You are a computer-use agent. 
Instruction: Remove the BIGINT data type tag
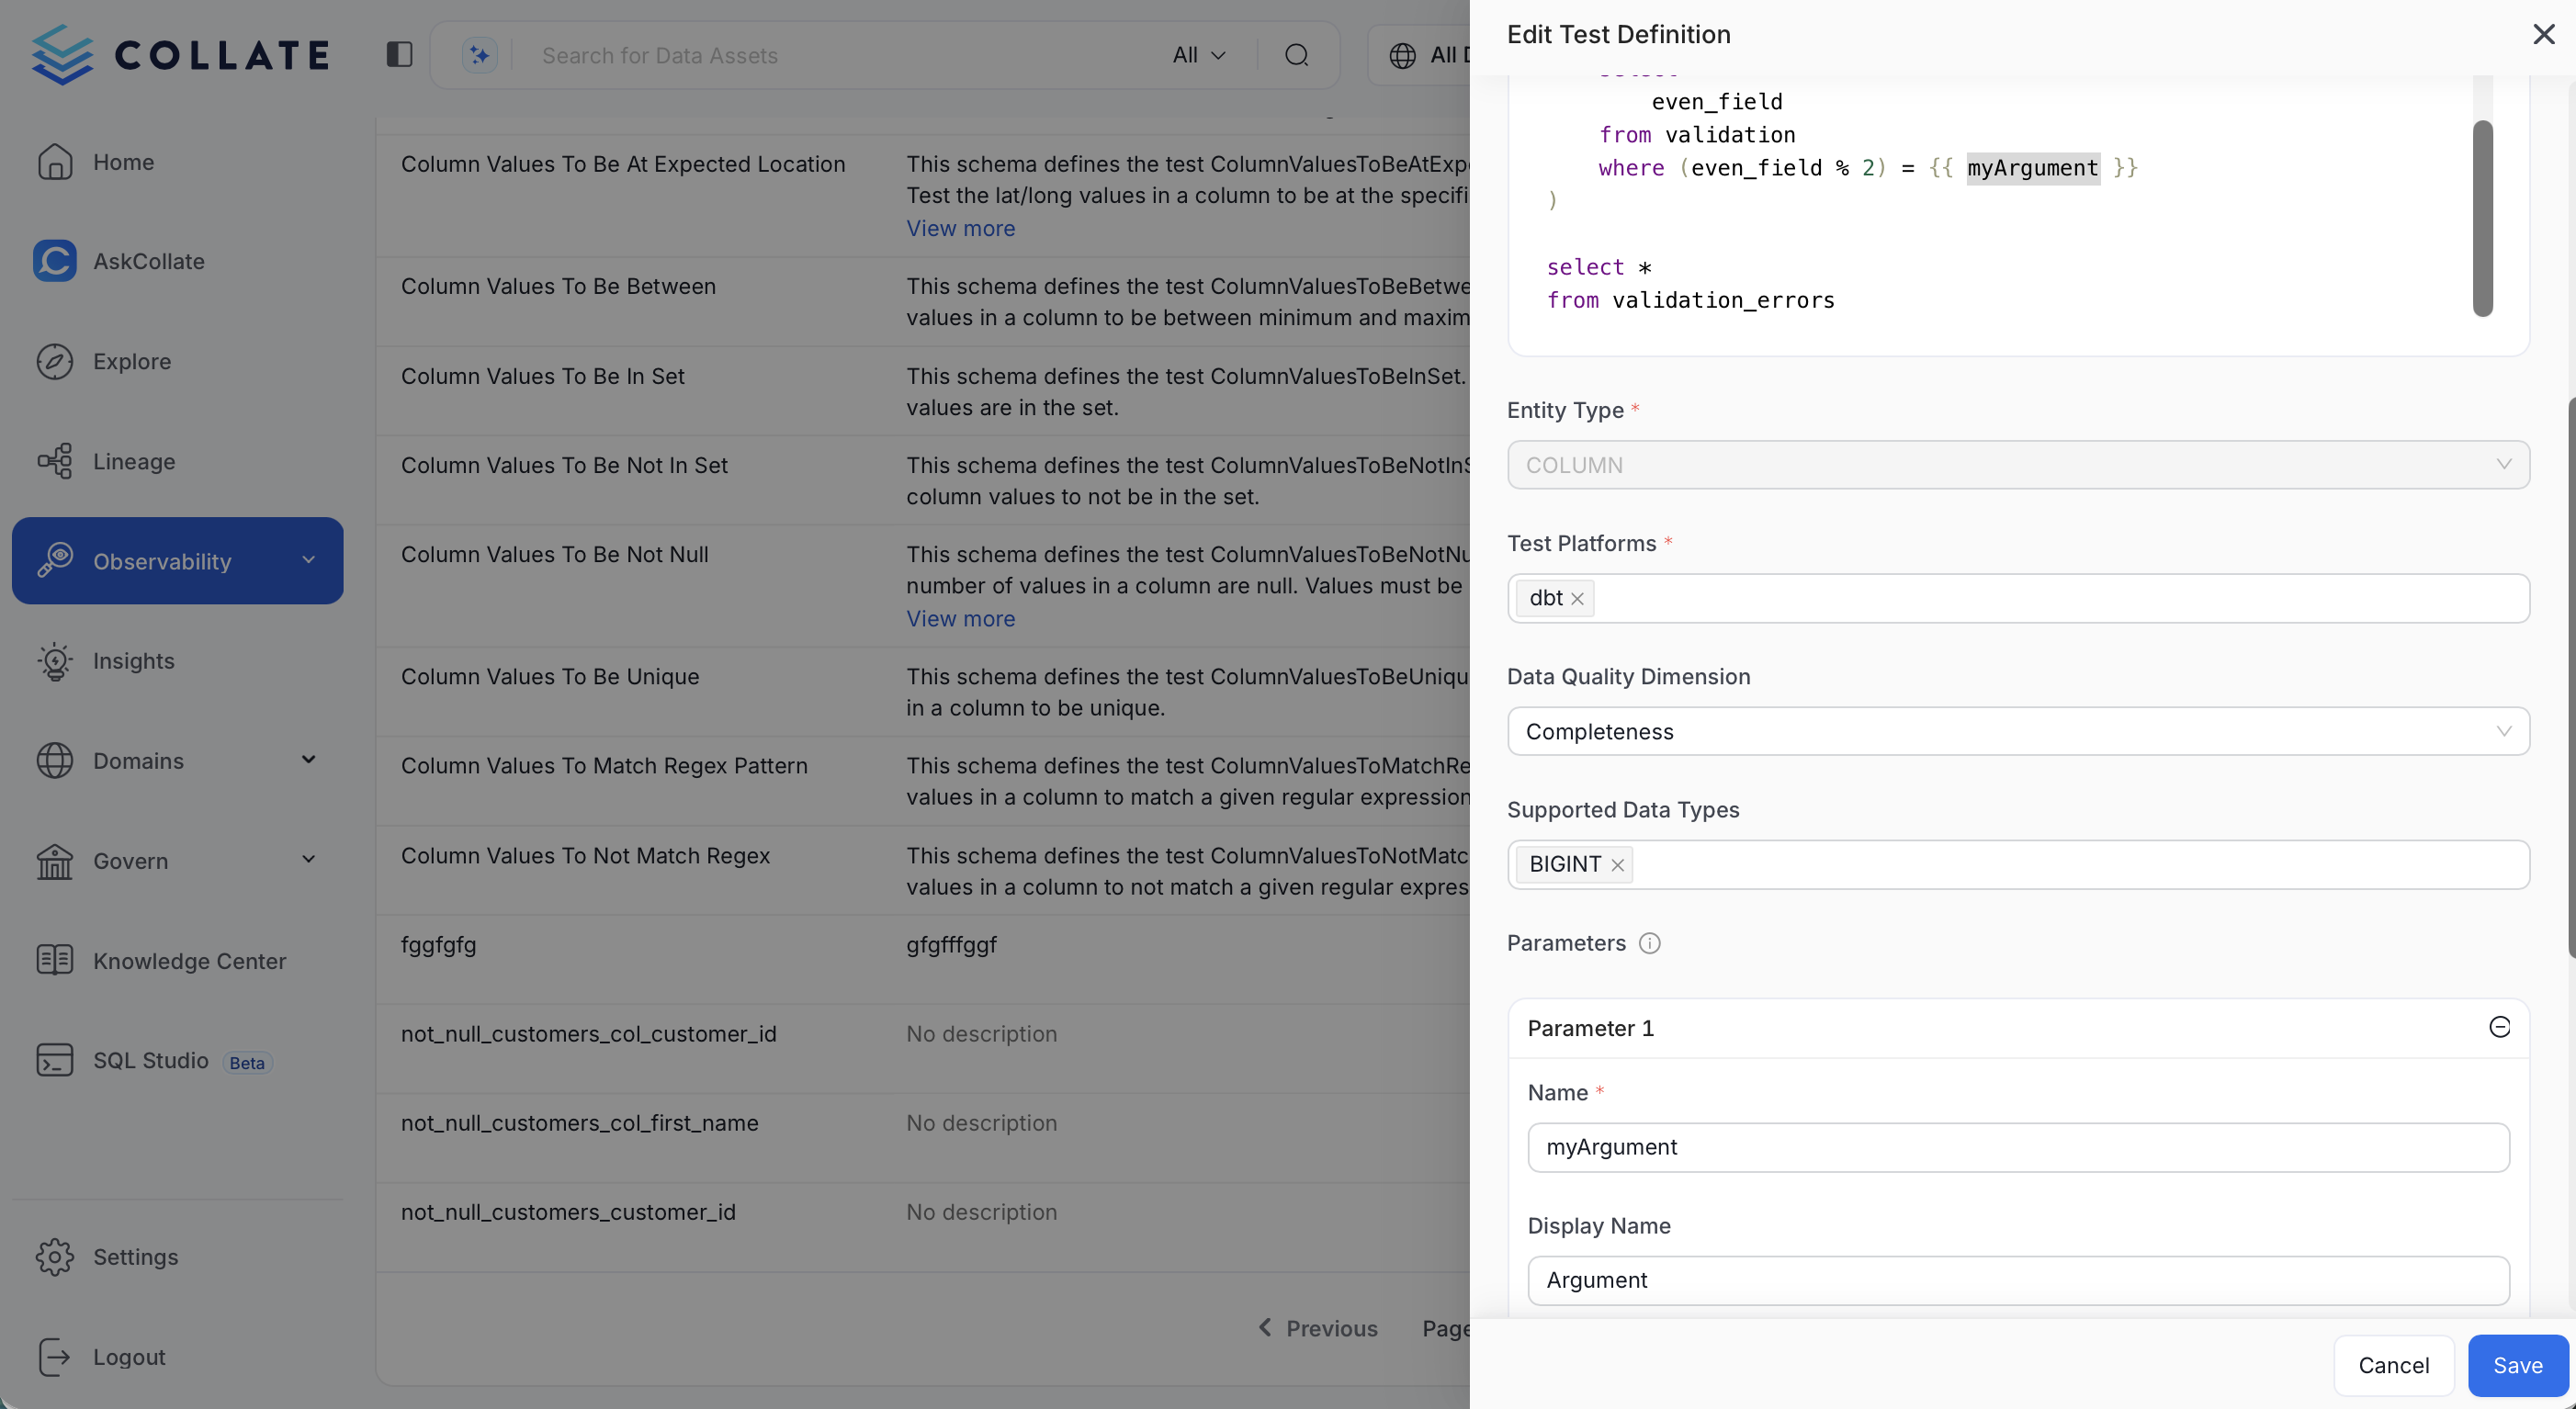[1617, 865]
